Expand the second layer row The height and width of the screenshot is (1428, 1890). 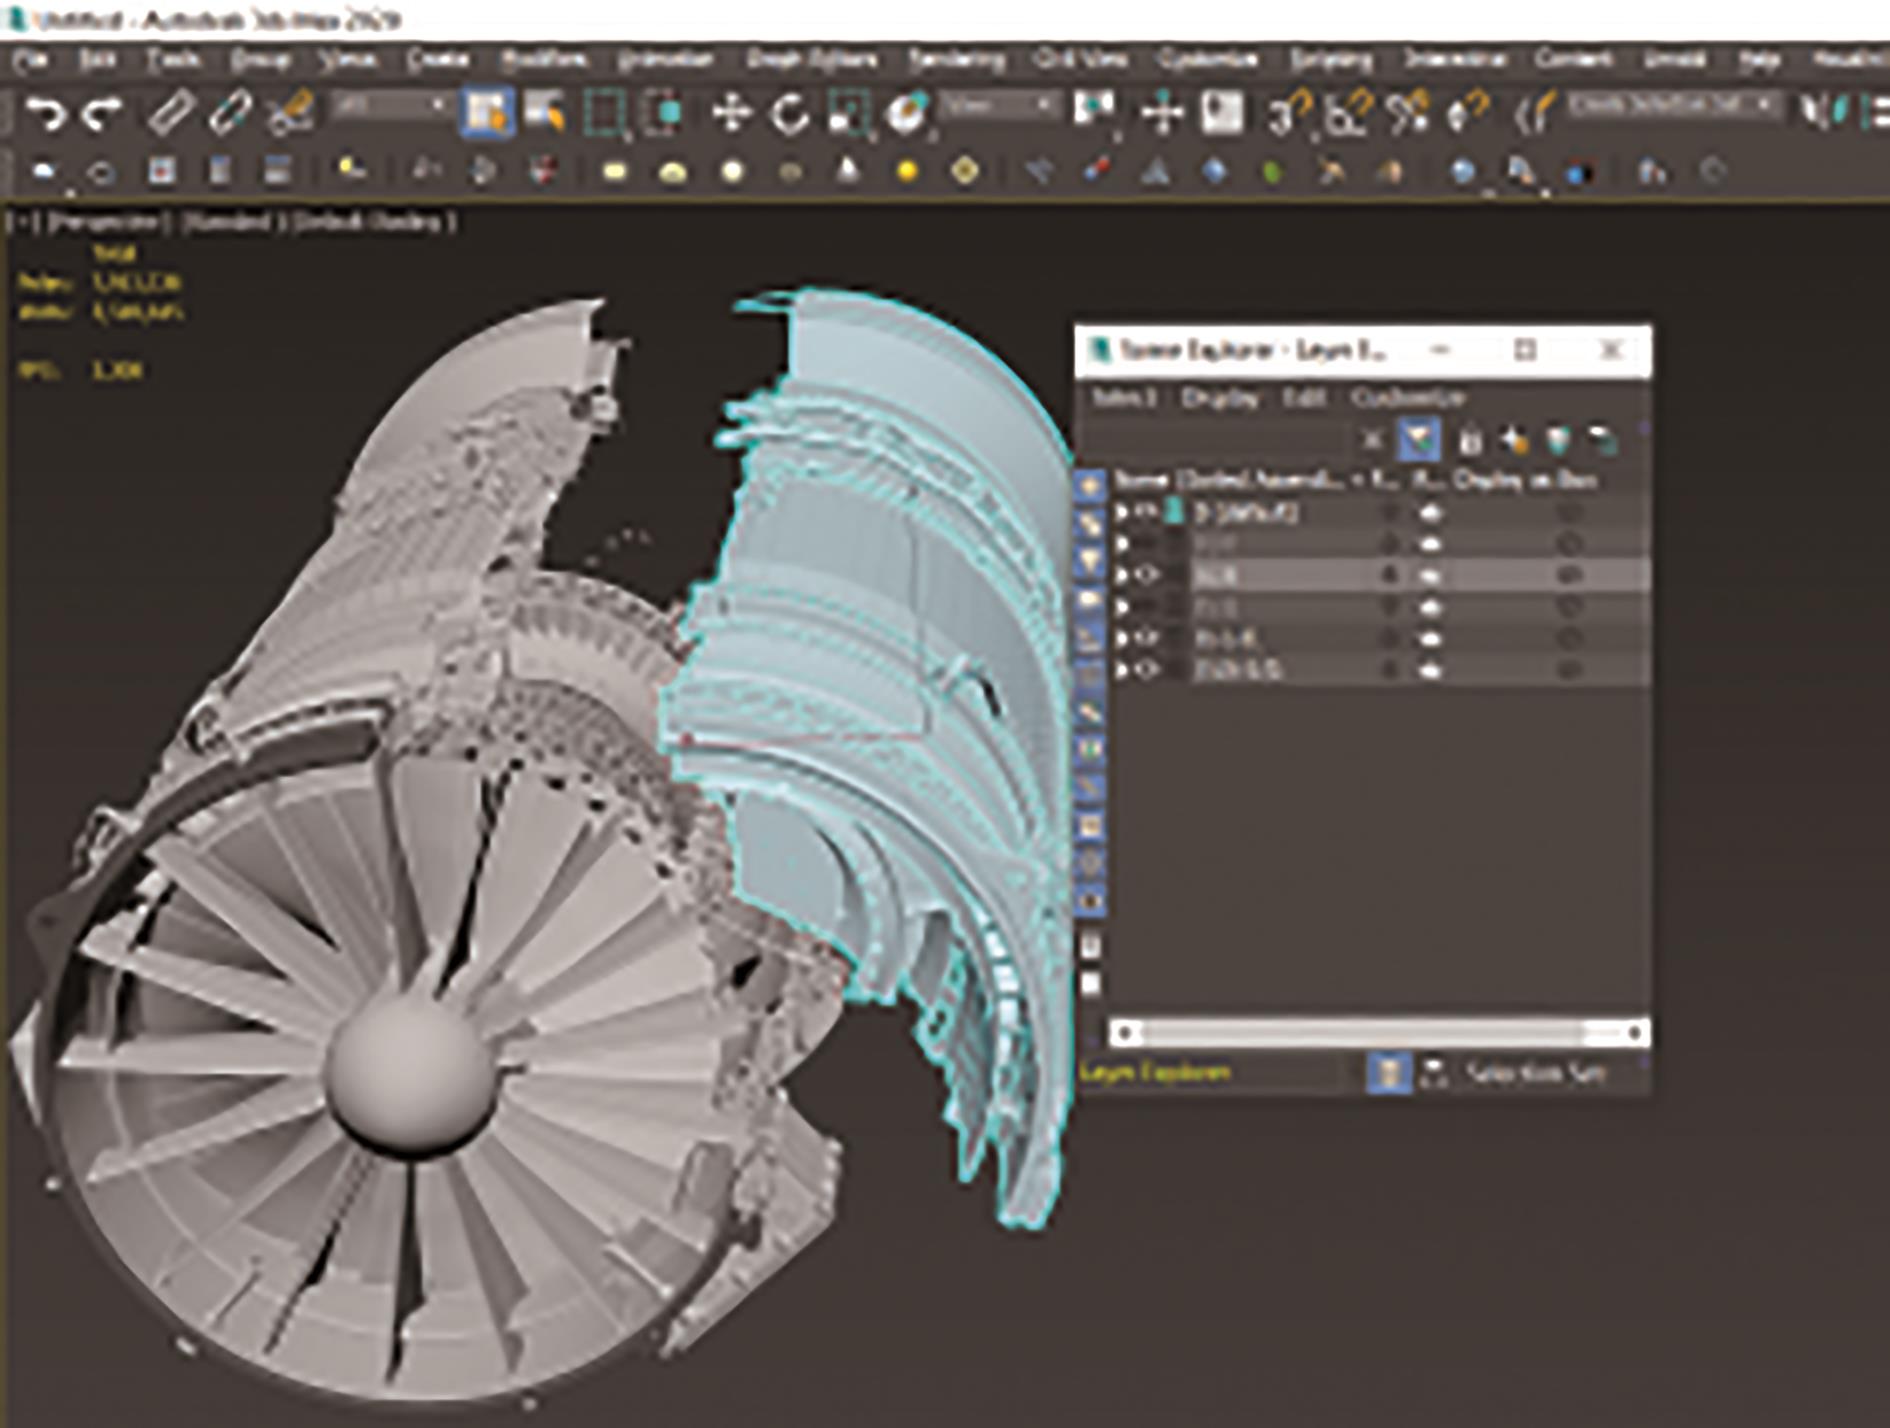pos(1121,544)
